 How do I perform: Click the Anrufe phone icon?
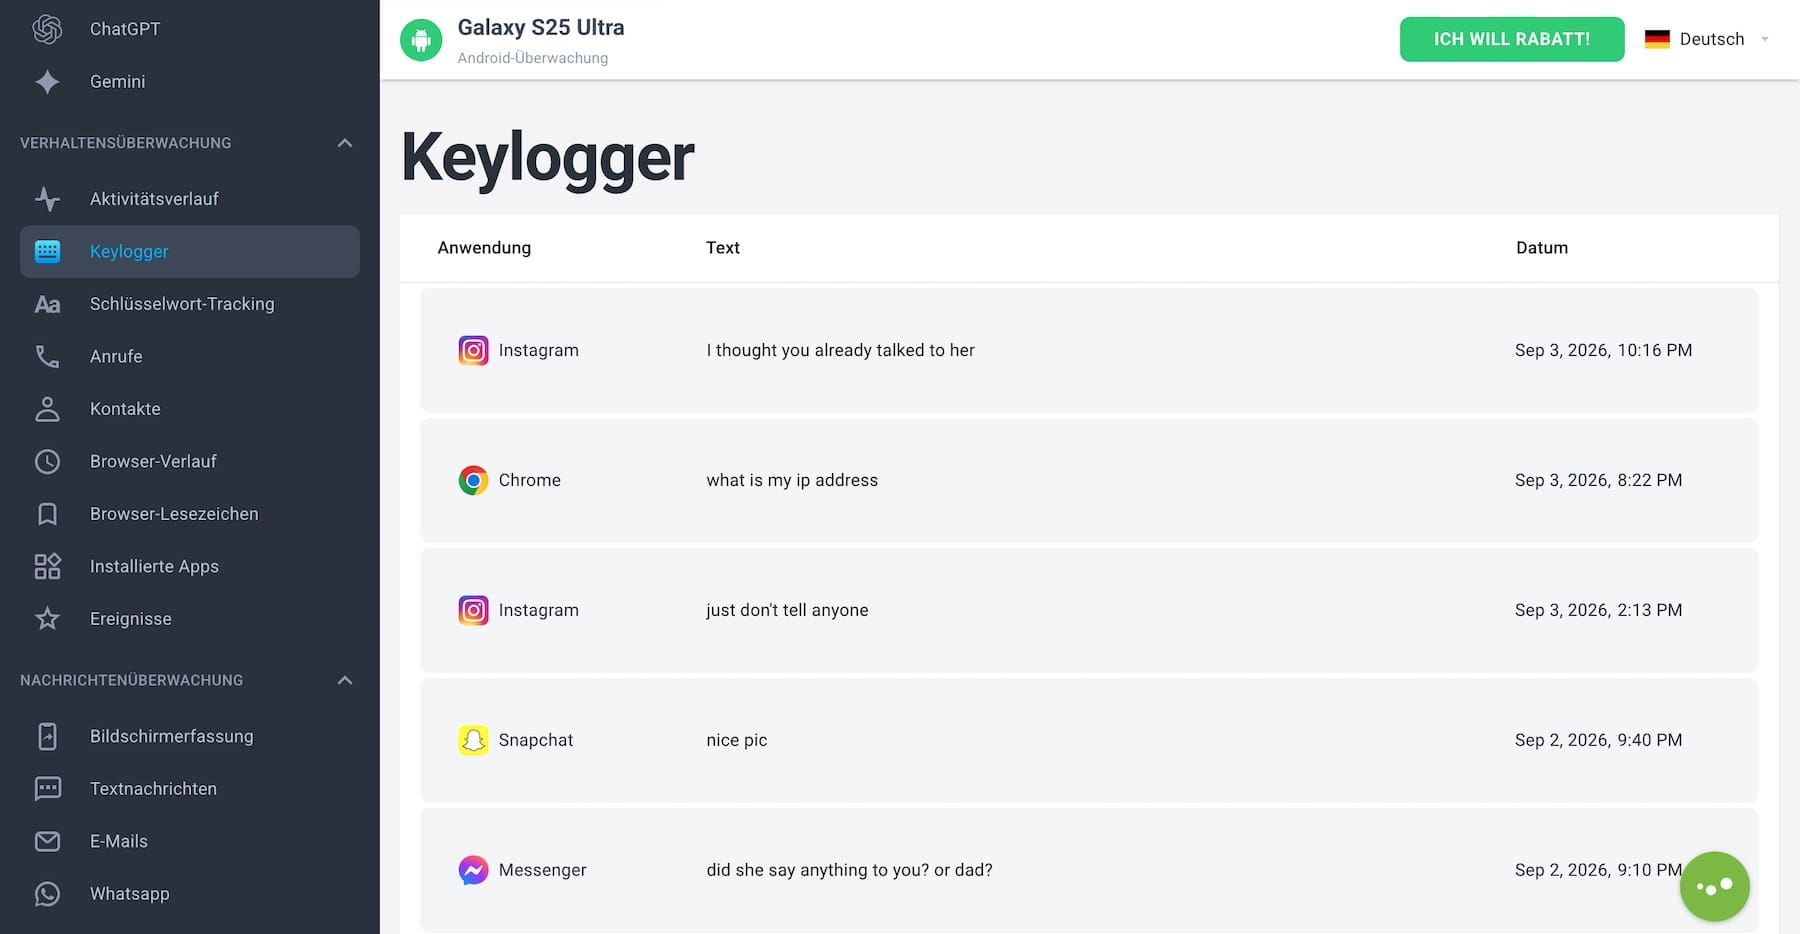pyautogui.click(x=47, y=357)
